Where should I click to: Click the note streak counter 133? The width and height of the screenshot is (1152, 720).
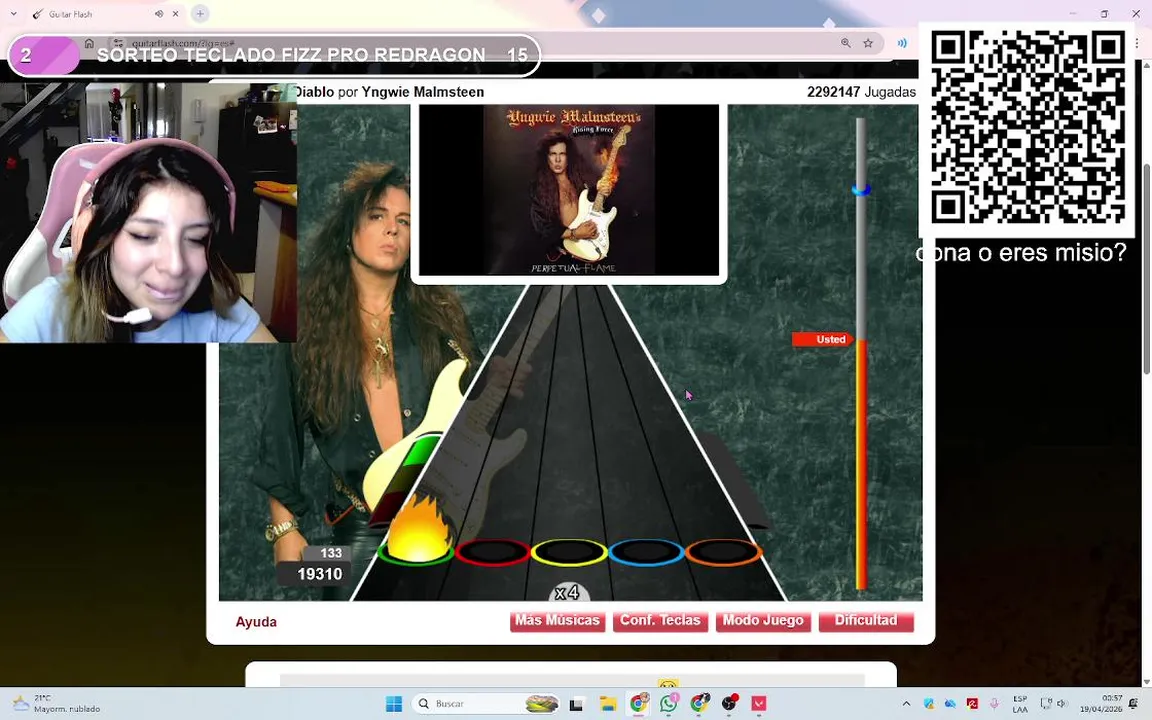tap(331, 553)
